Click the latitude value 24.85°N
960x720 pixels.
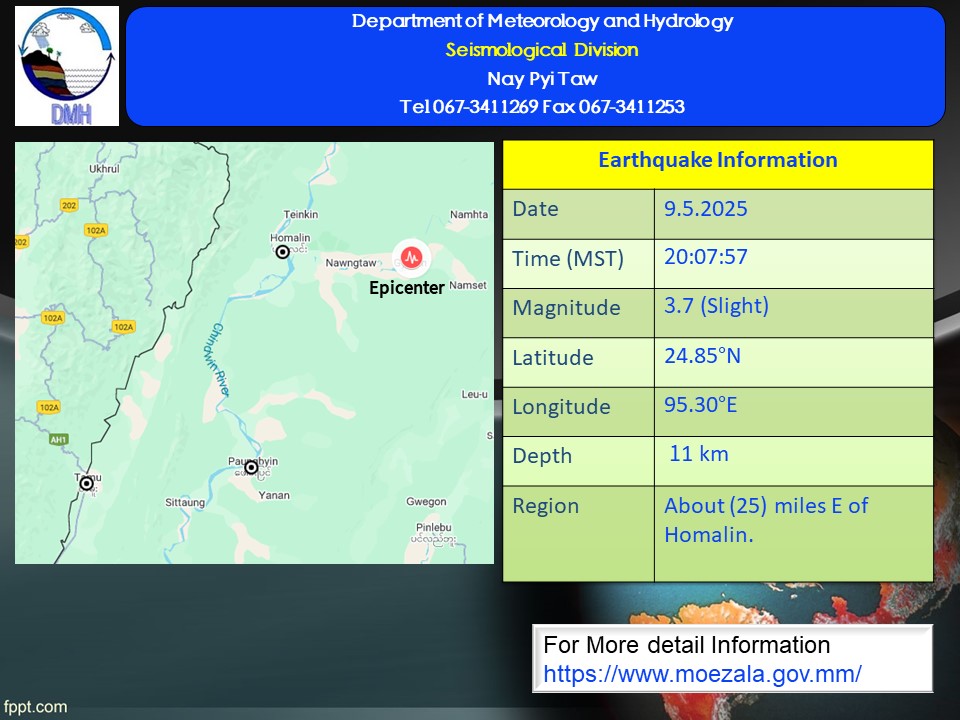pos(702,356)
